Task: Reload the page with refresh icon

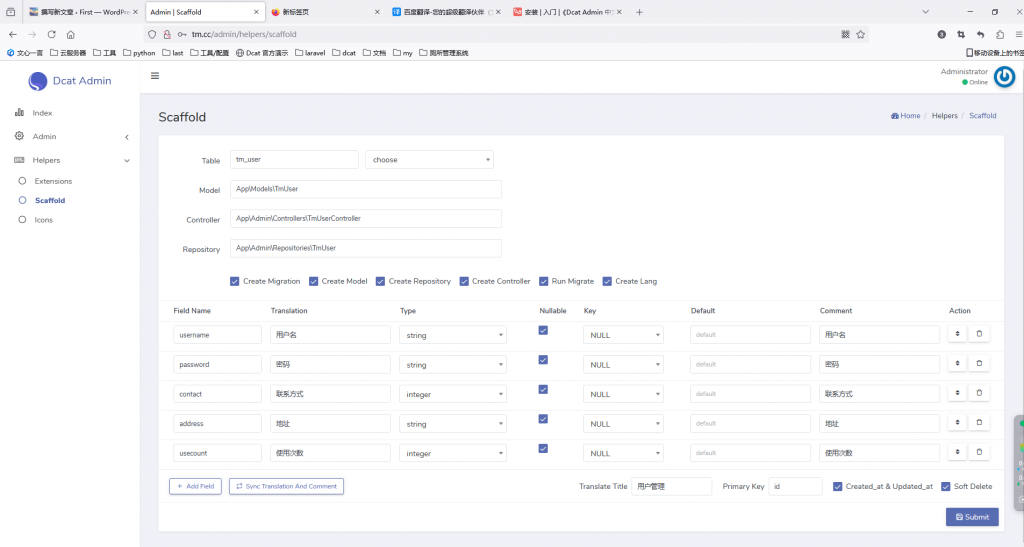Action: point(52,35)
